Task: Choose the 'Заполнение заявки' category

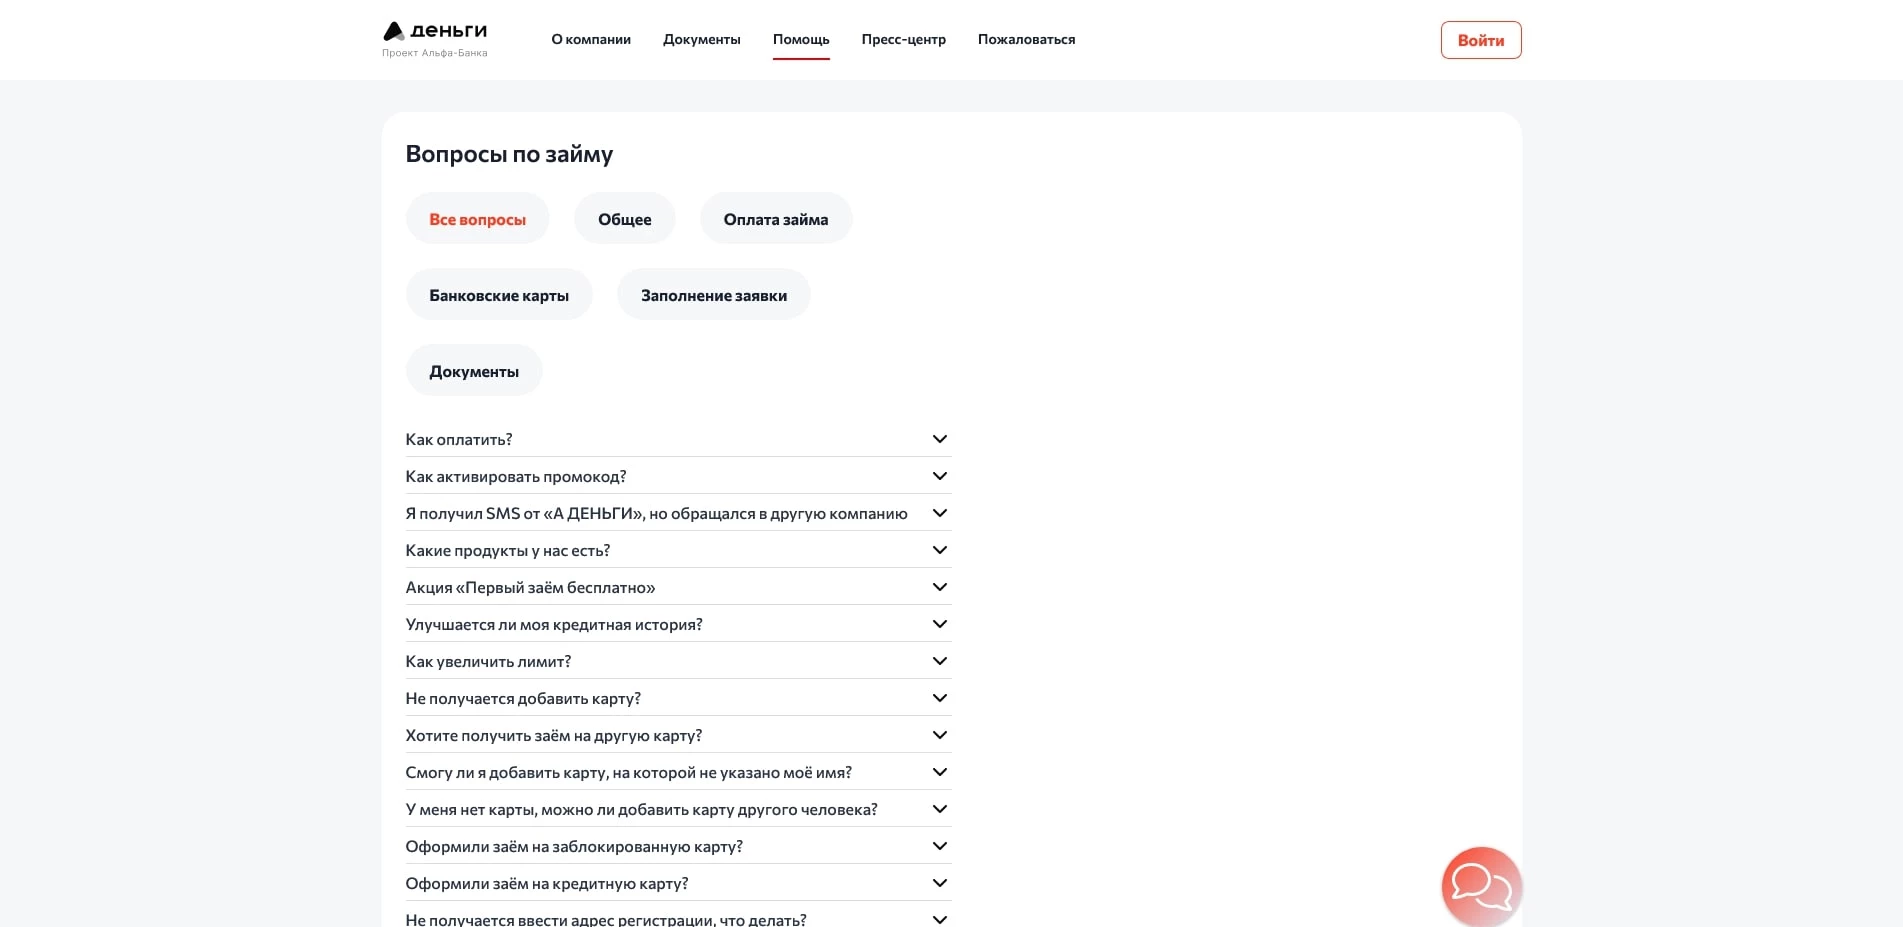Action: pyautogui.click(x=713, y=295)
